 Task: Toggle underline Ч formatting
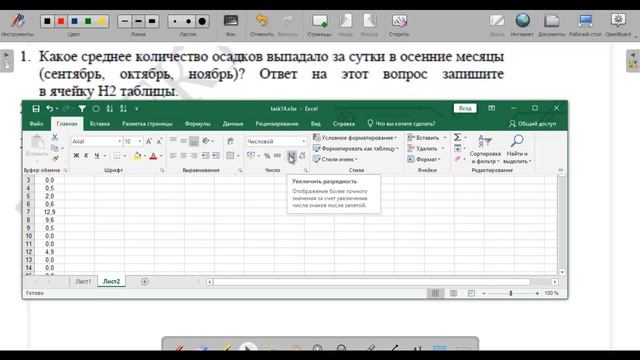pos(97,156)
